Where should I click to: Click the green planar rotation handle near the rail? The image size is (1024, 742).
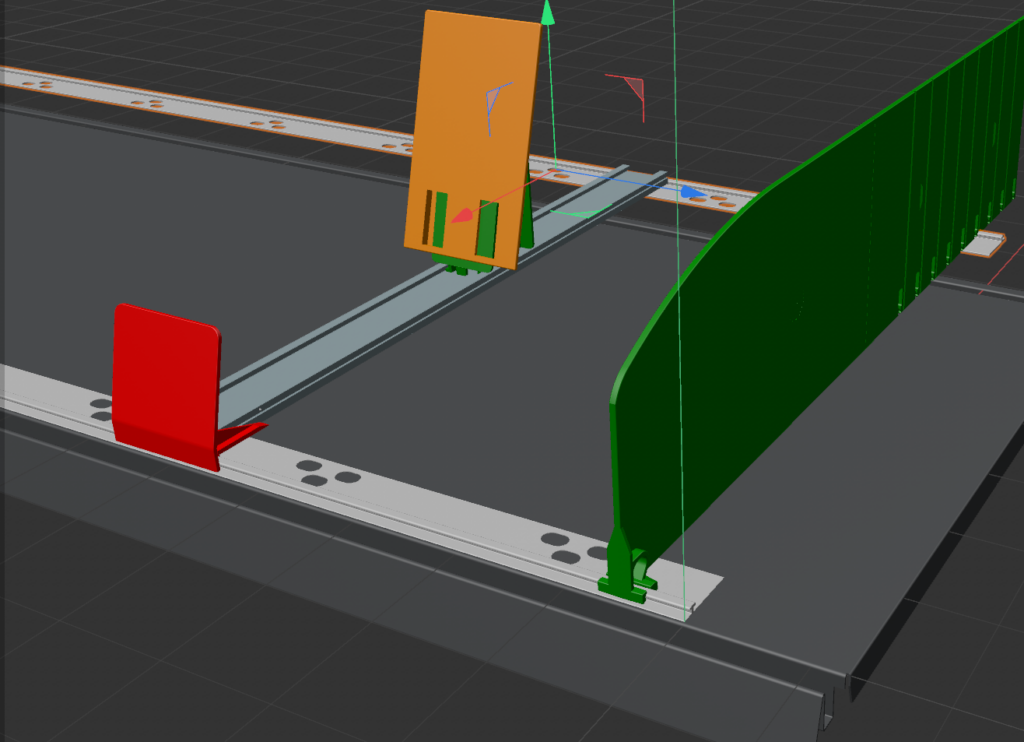[x=582, y=212]
